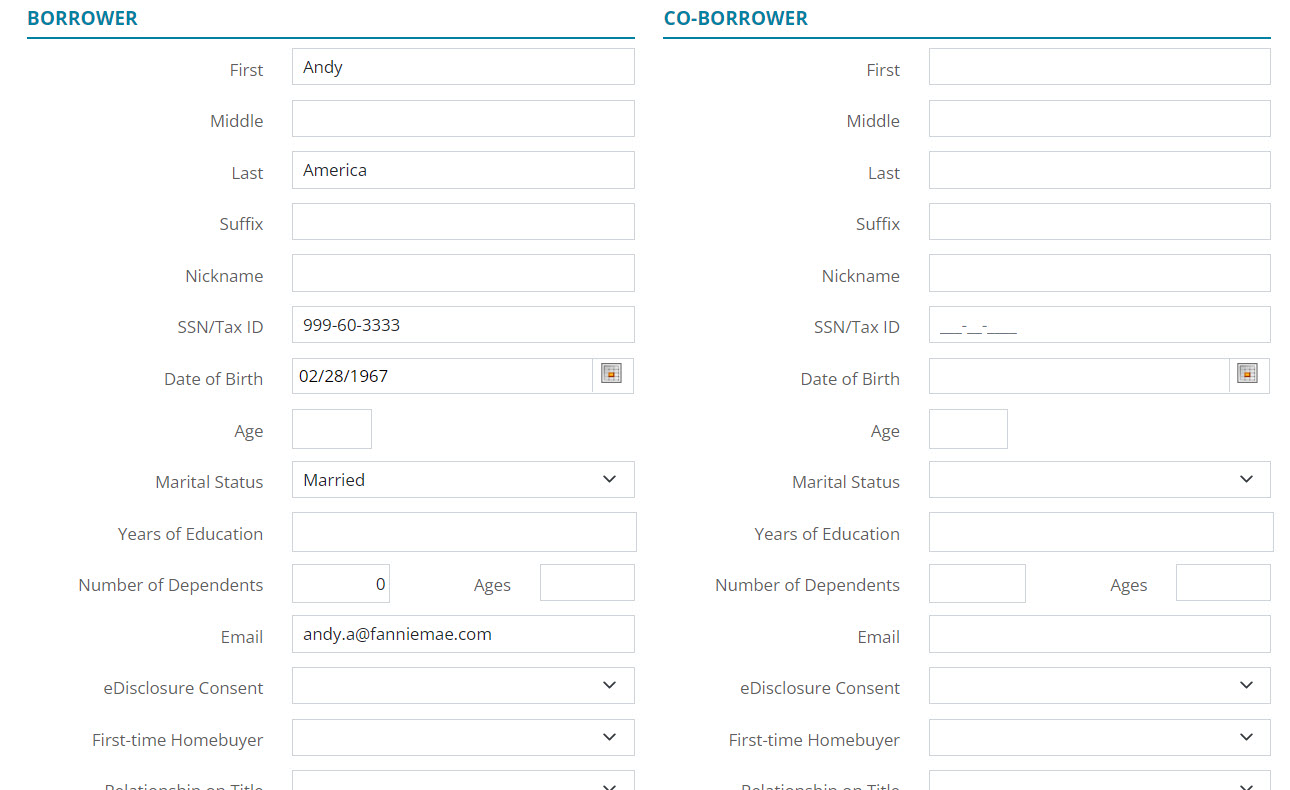
Task: Open the Co-Borrower Date of Birth calendar icon
Action: tap(1247, 374)
